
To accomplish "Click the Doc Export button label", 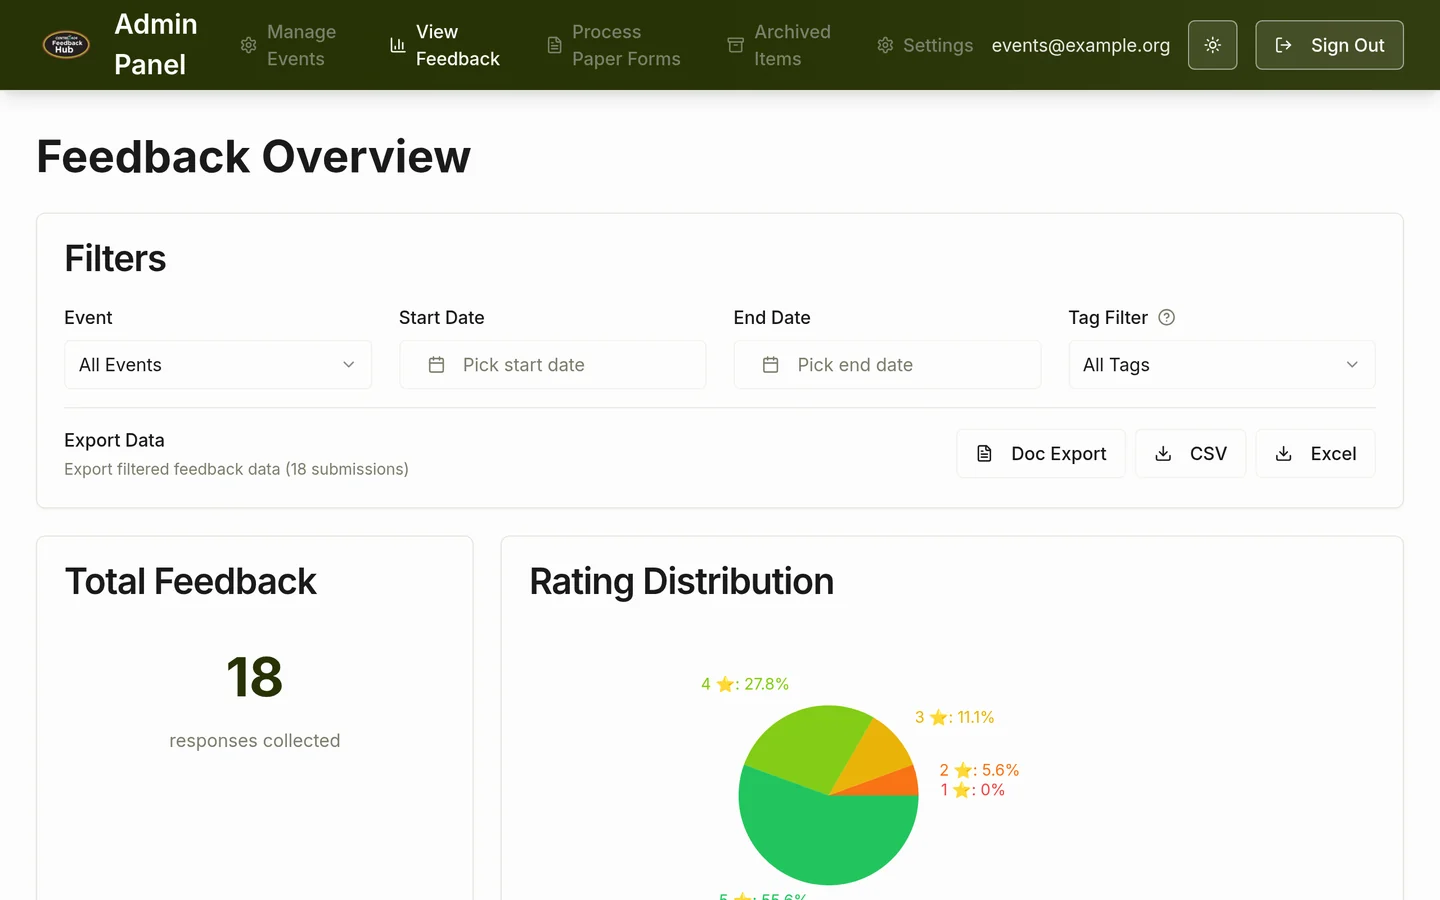I will [1058, 454].
